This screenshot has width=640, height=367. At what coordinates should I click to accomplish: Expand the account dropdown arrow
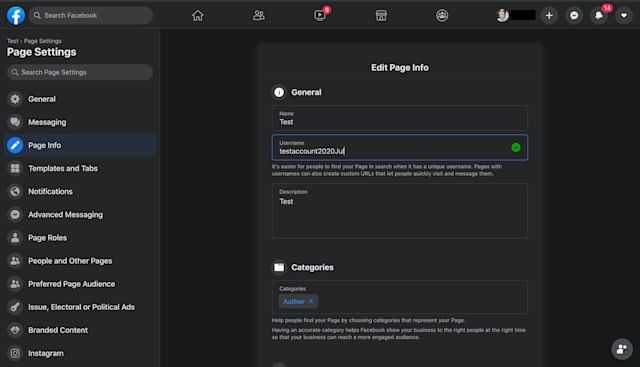click(x=624, y=16)
